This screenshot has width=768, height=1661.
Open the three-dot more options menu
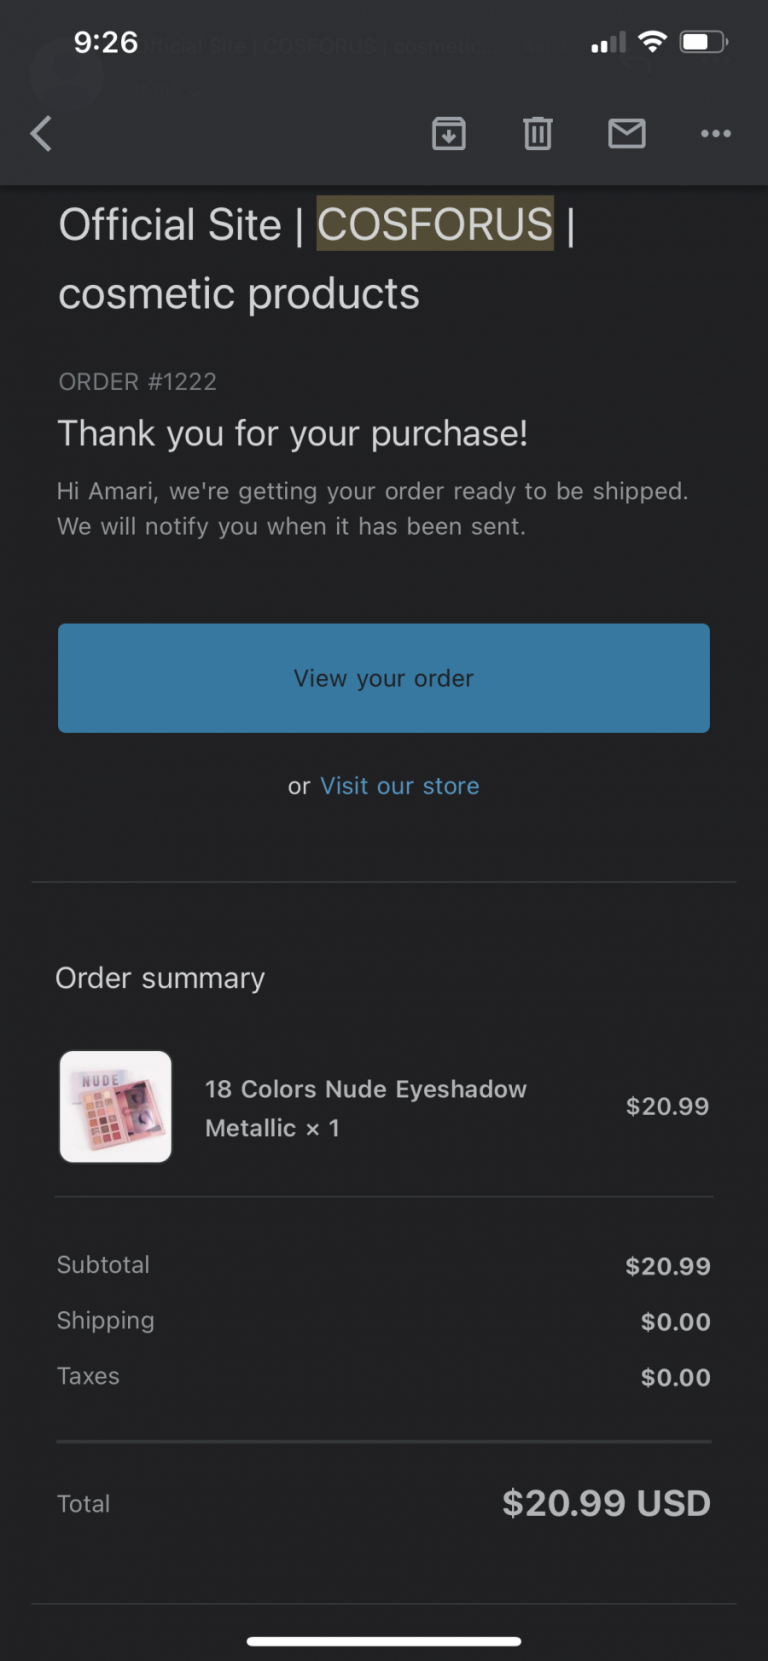716,133
